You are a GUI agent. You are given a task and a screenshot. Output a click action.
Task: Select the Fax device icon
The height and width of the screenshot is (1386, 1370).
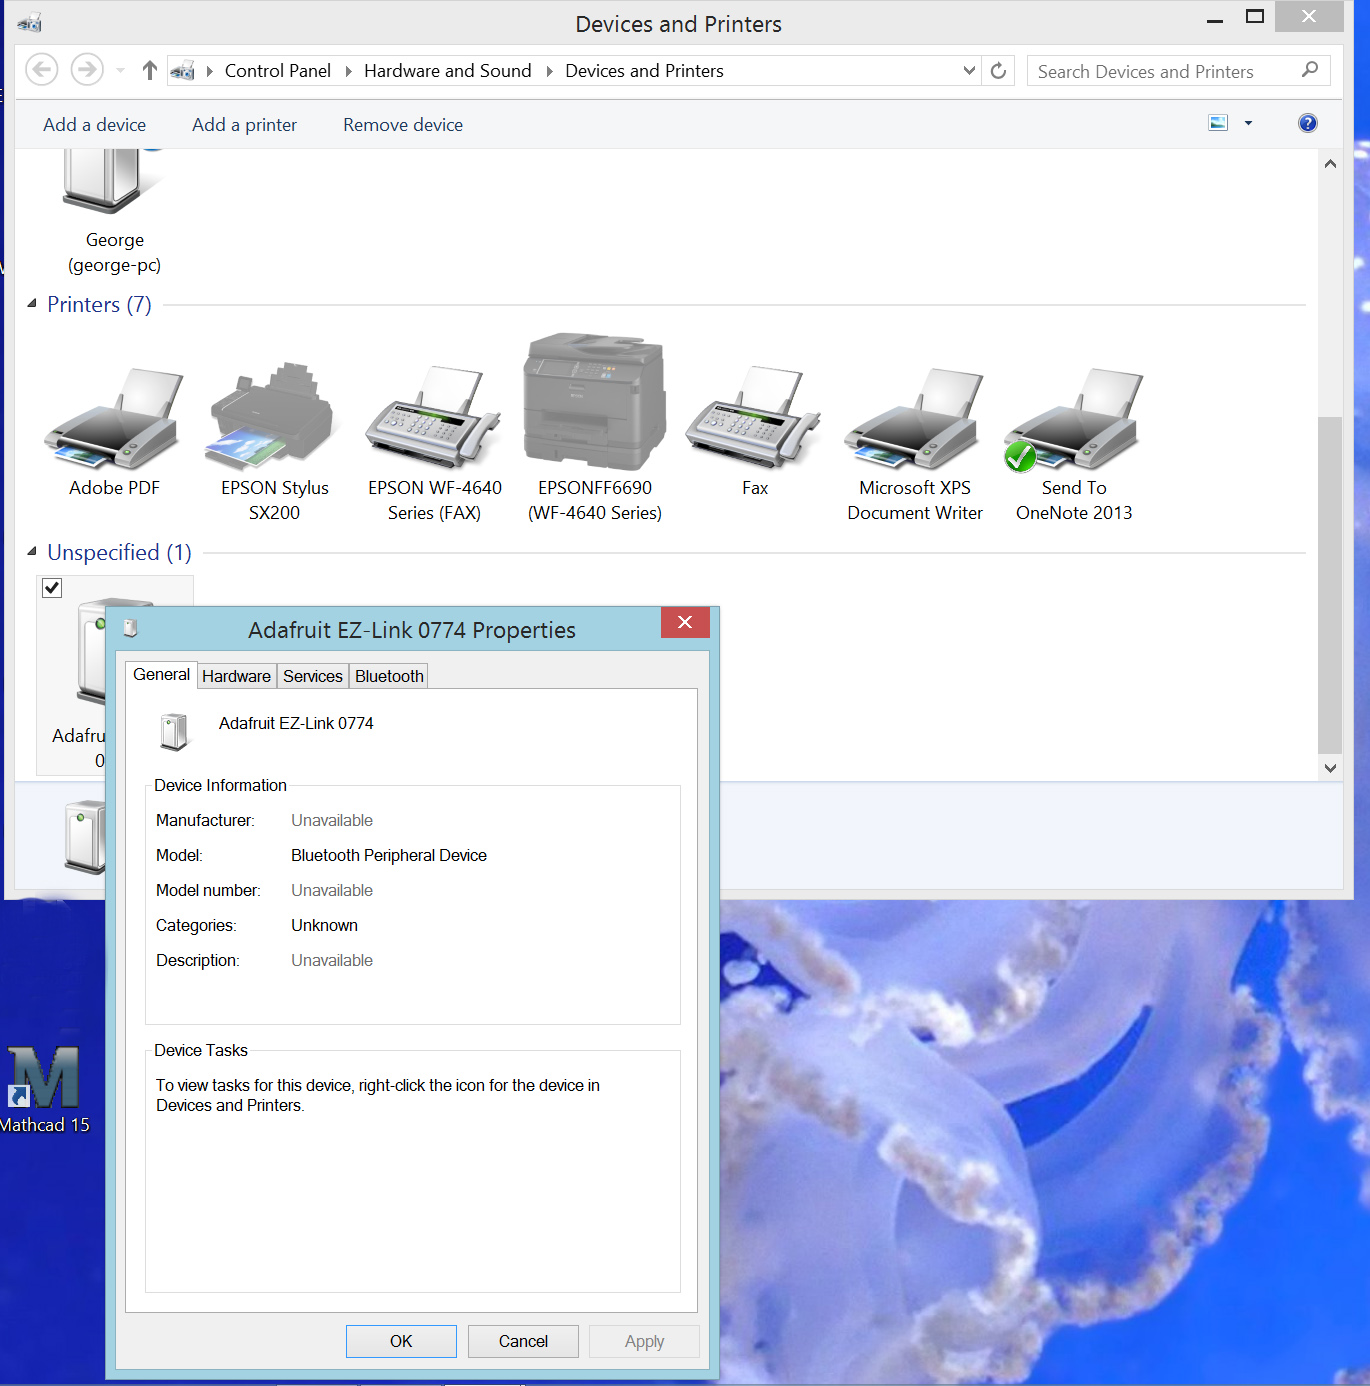(x=753, y=418)
